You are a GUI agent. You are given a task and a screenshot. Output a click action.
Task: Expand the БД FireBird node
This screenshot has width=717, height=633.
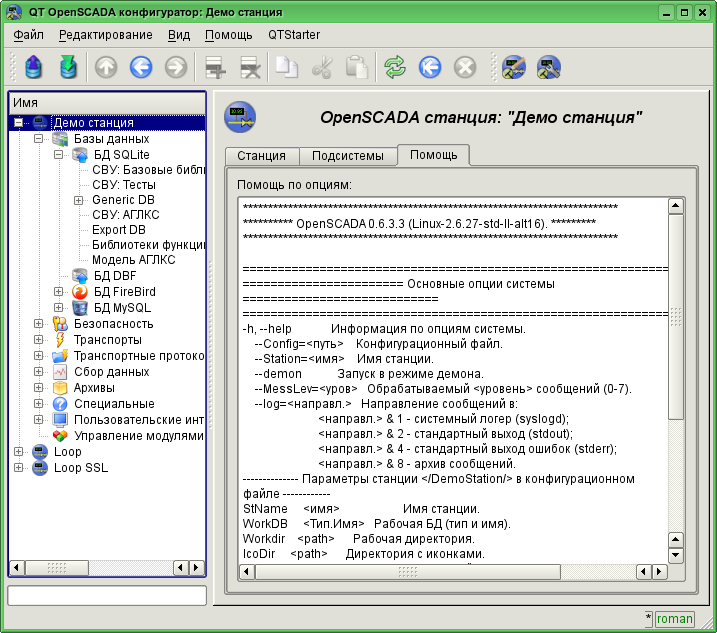tap(59, 292)
